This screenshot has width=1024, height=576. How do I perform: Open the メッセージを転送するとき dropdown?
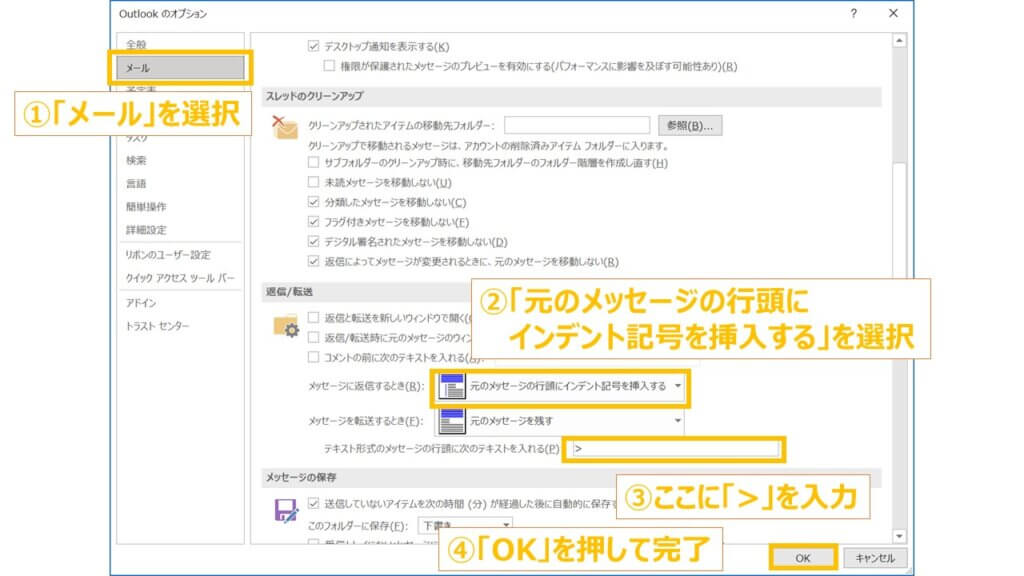tap(560, 421)
